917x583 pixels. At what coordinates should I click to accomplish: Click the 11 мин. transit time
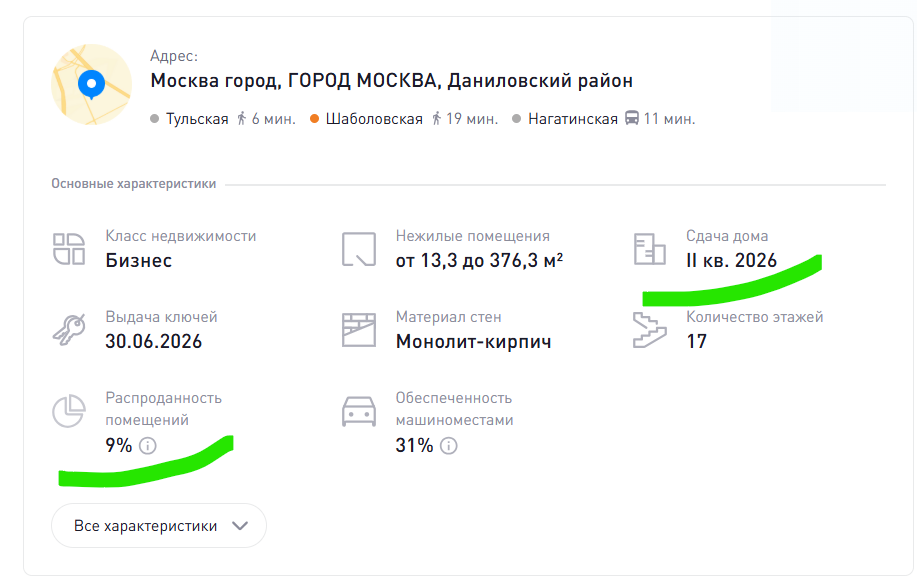click(x=670, y=119)
